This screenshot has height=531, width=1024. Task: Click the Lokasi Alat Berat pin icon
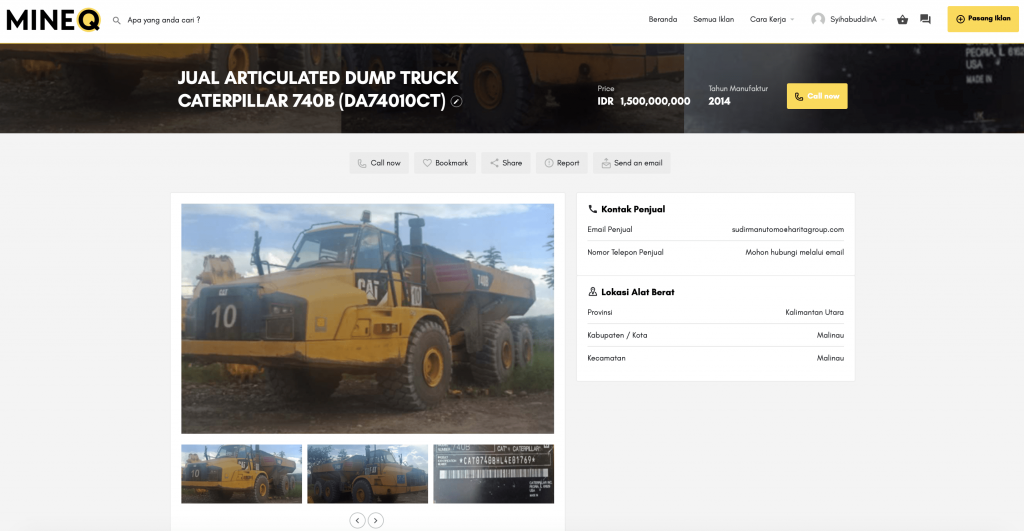[592, 292]
